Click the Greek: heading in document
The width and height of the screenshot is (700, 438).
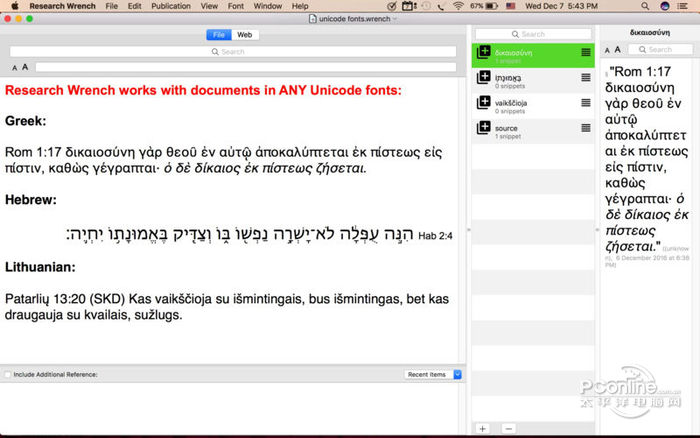coord(25,121)
